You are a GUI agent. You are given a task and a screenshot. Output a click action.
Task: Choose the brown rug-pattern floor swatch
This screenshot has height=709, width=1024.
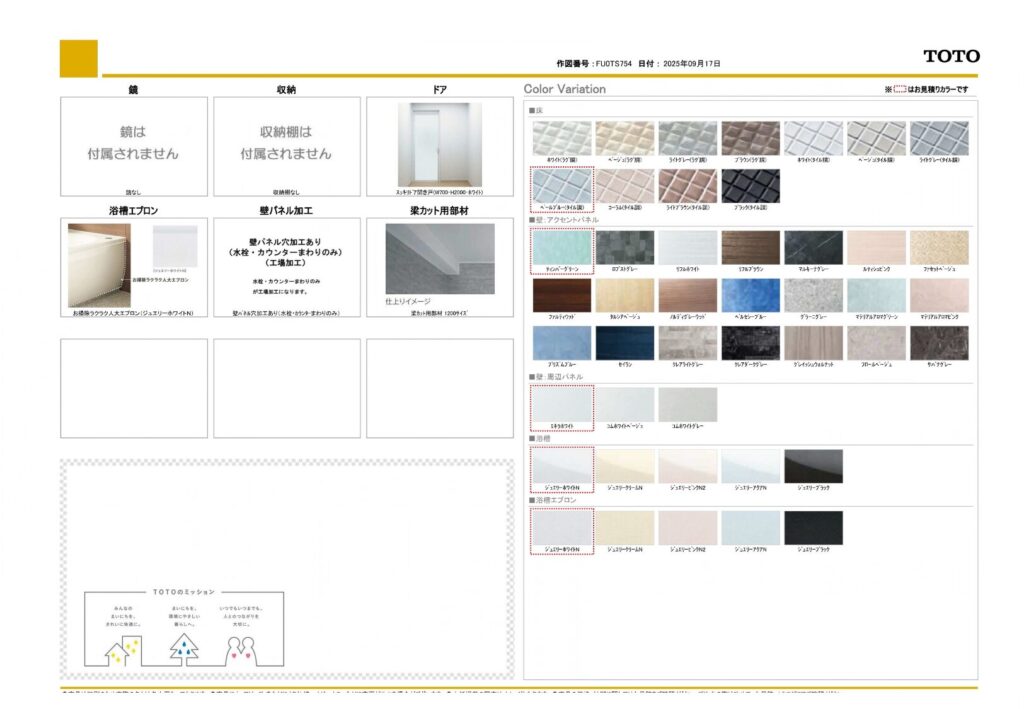(x=750, y=138)
